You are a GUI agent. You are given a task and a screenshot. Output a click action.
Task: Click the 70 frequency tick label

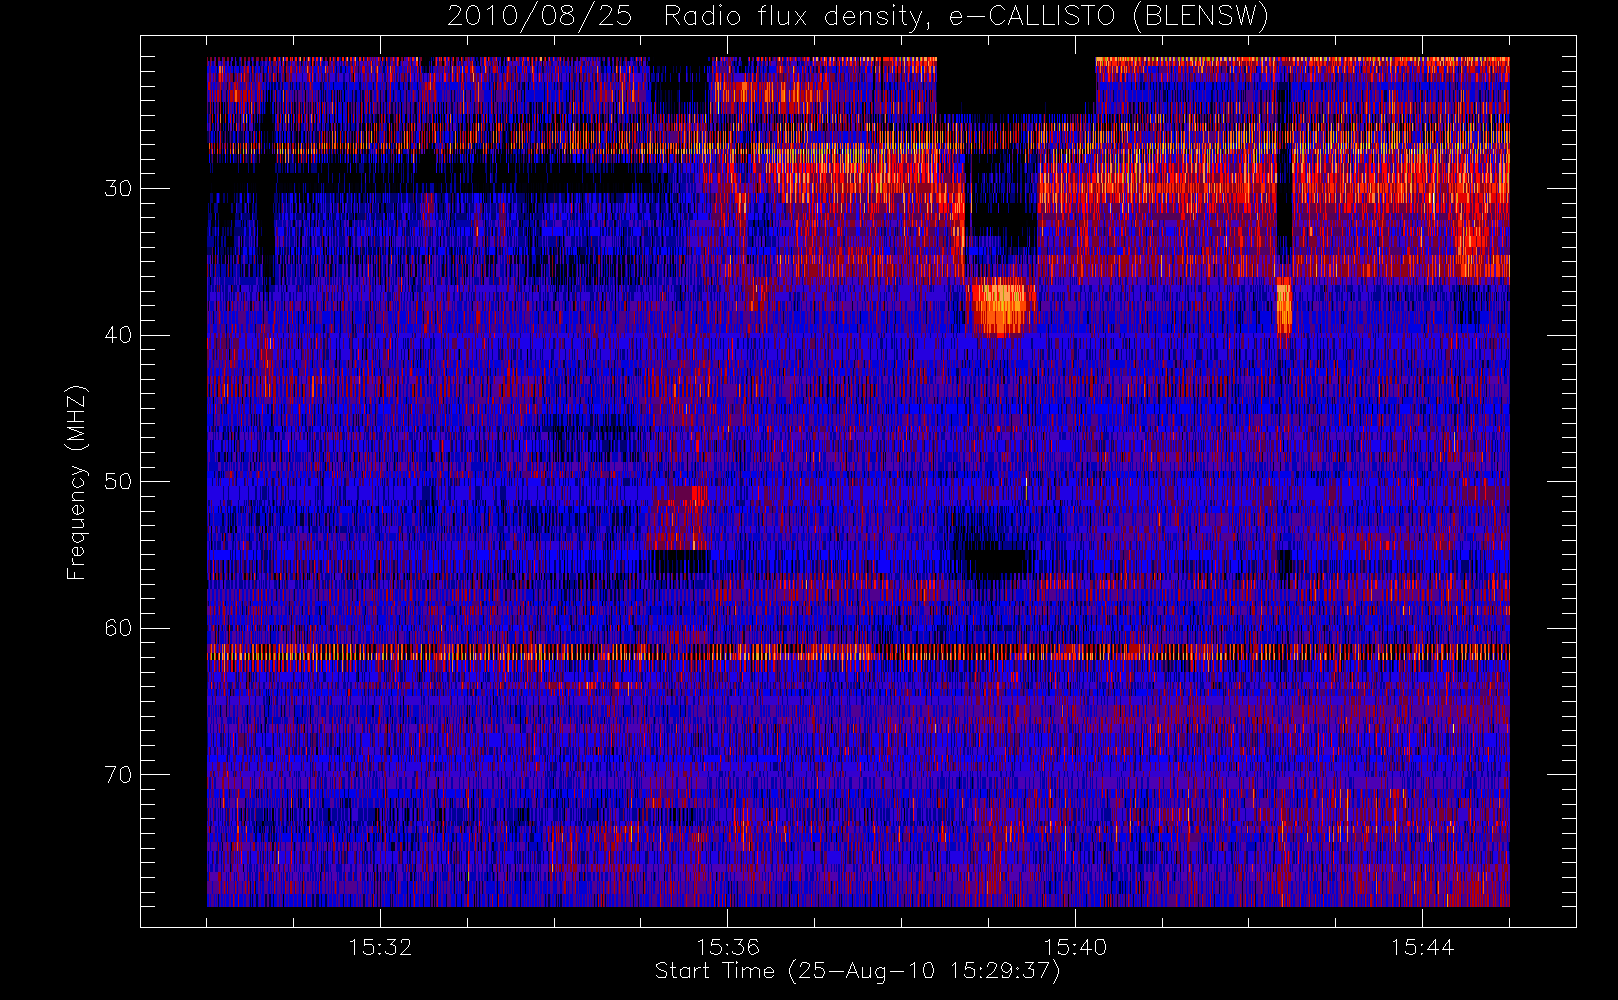pos(118,775)
